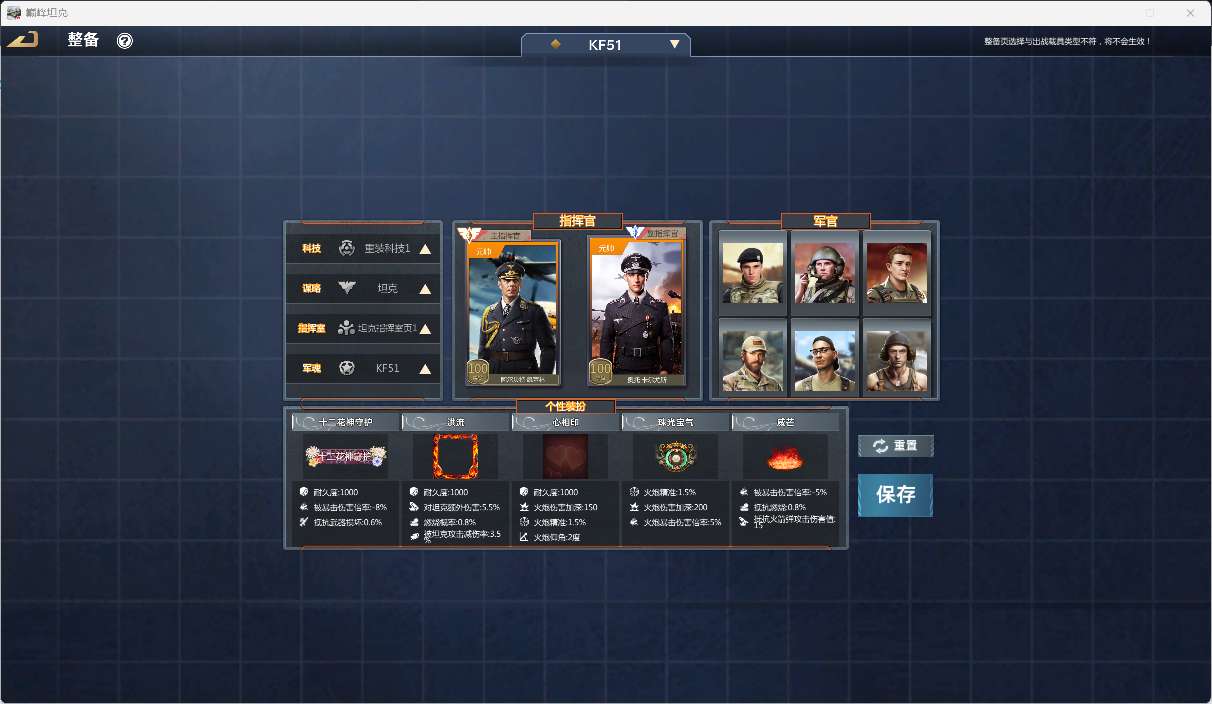Expand the 军魂 KF51 row arrow
The width and height of the screenshot is (1212, 704).
click(x=425, y=369)
